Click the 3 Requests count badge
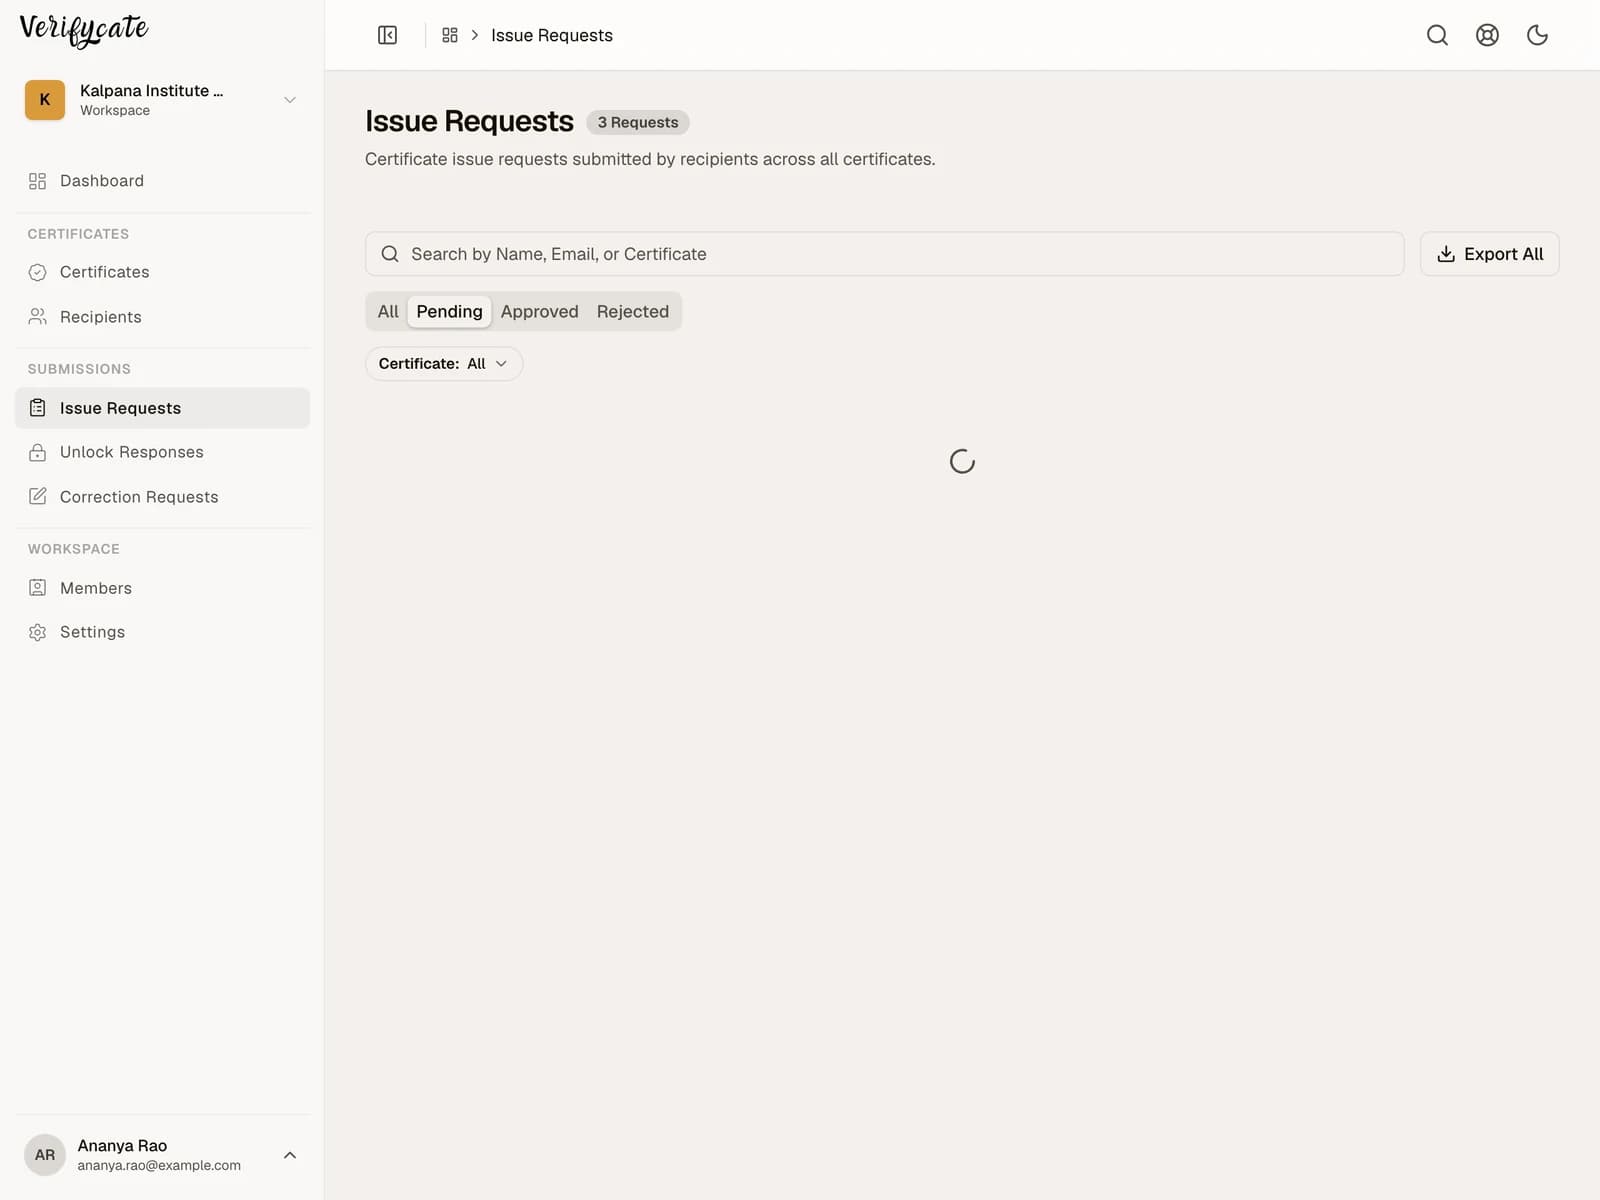 [638, 122]
